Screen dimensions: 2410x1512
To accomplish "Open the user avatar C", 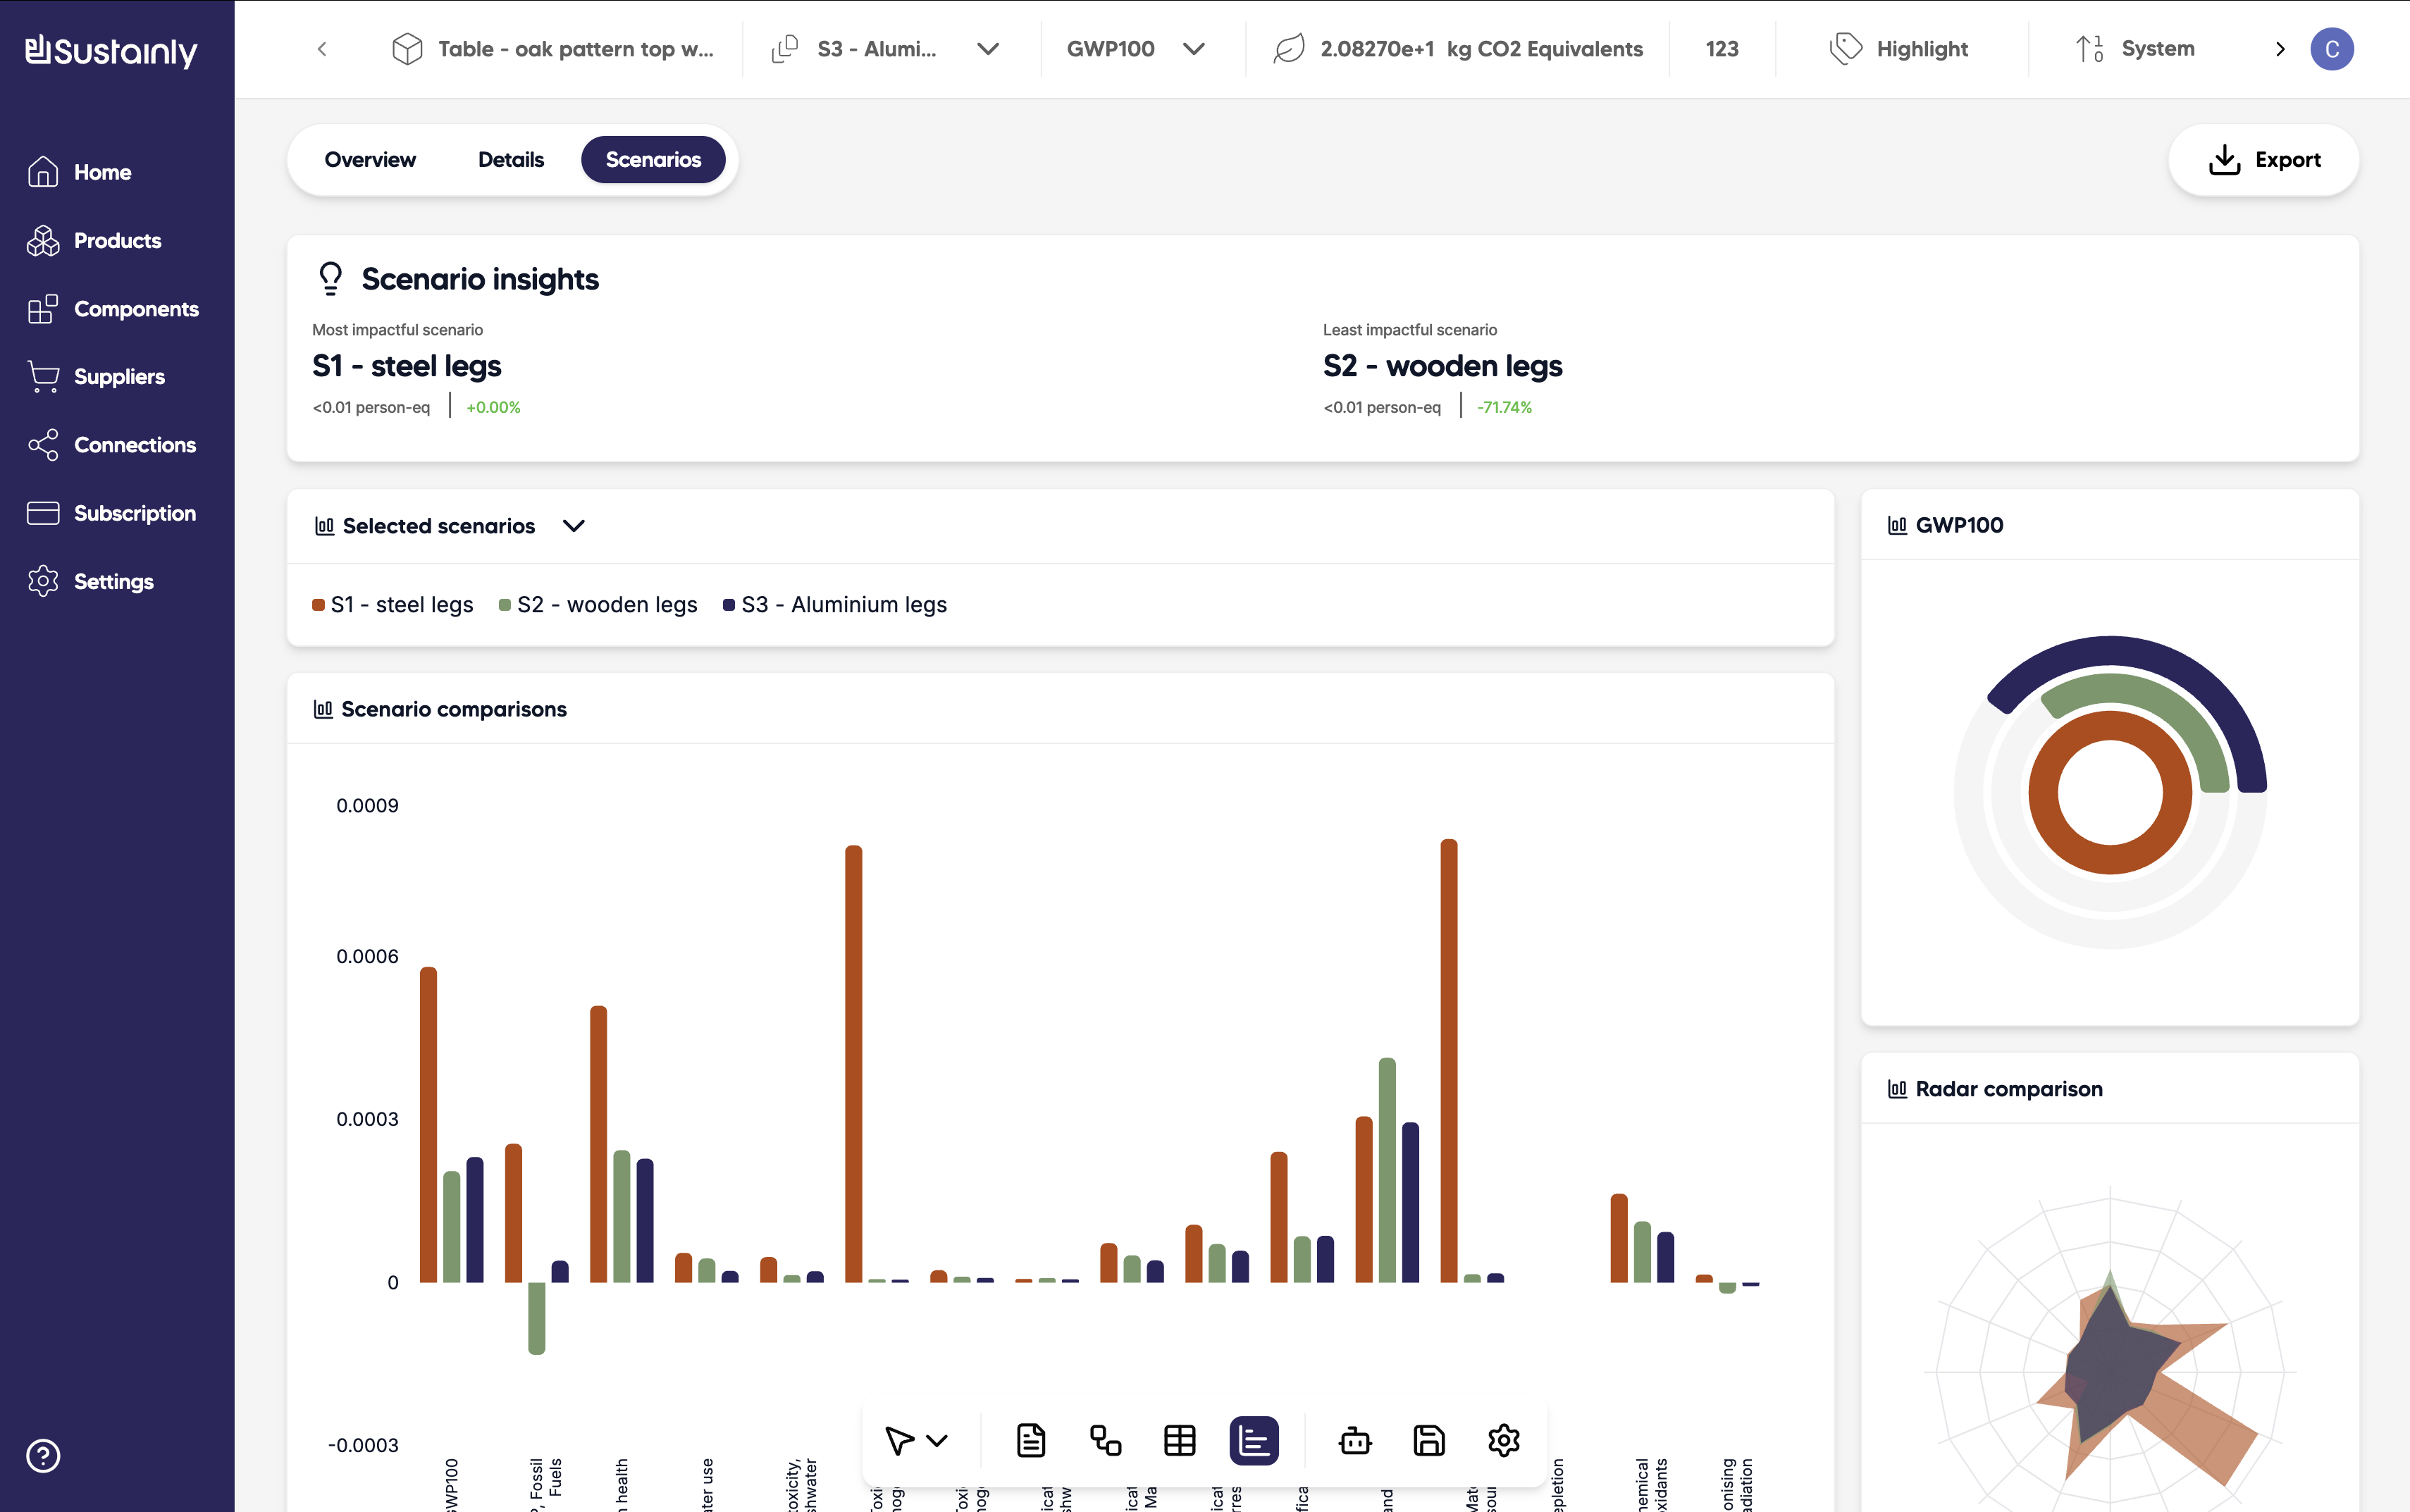I will coord(2331,49).
